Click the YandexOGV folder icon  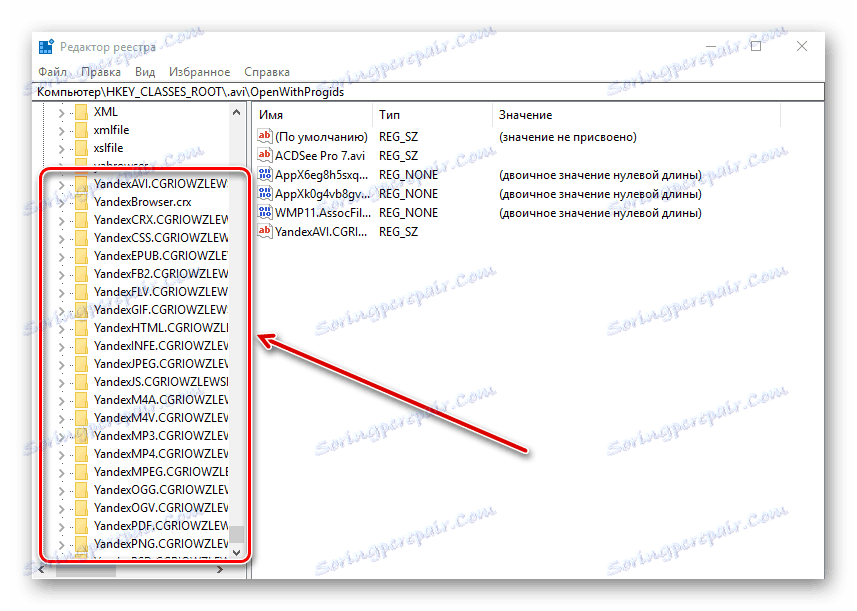point(81,508)
